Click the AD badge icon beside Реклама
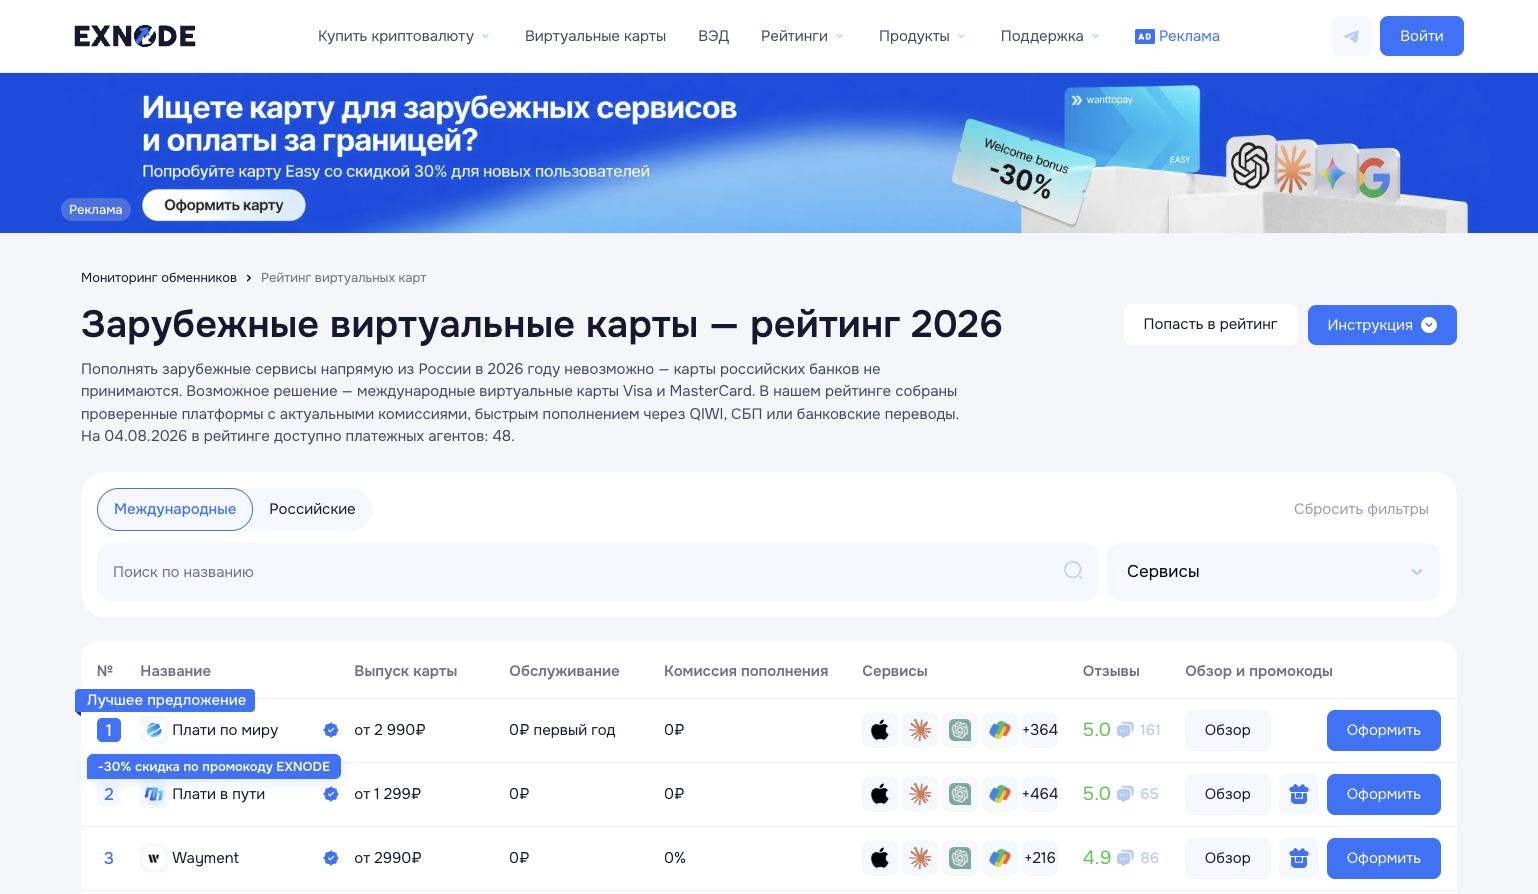The height and width of the screenshot is (894, 1538). coord(1144,36)
